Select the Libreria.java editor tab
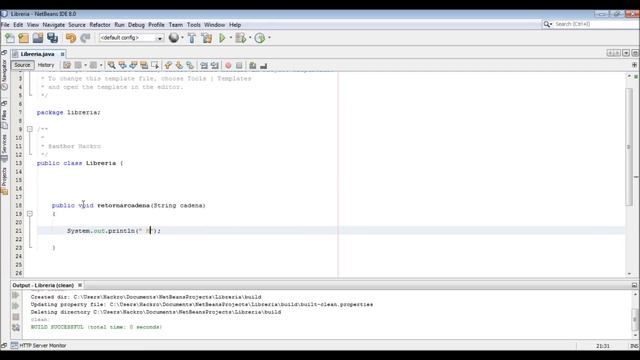The image size is (640, 360). [x=37, y=54]
